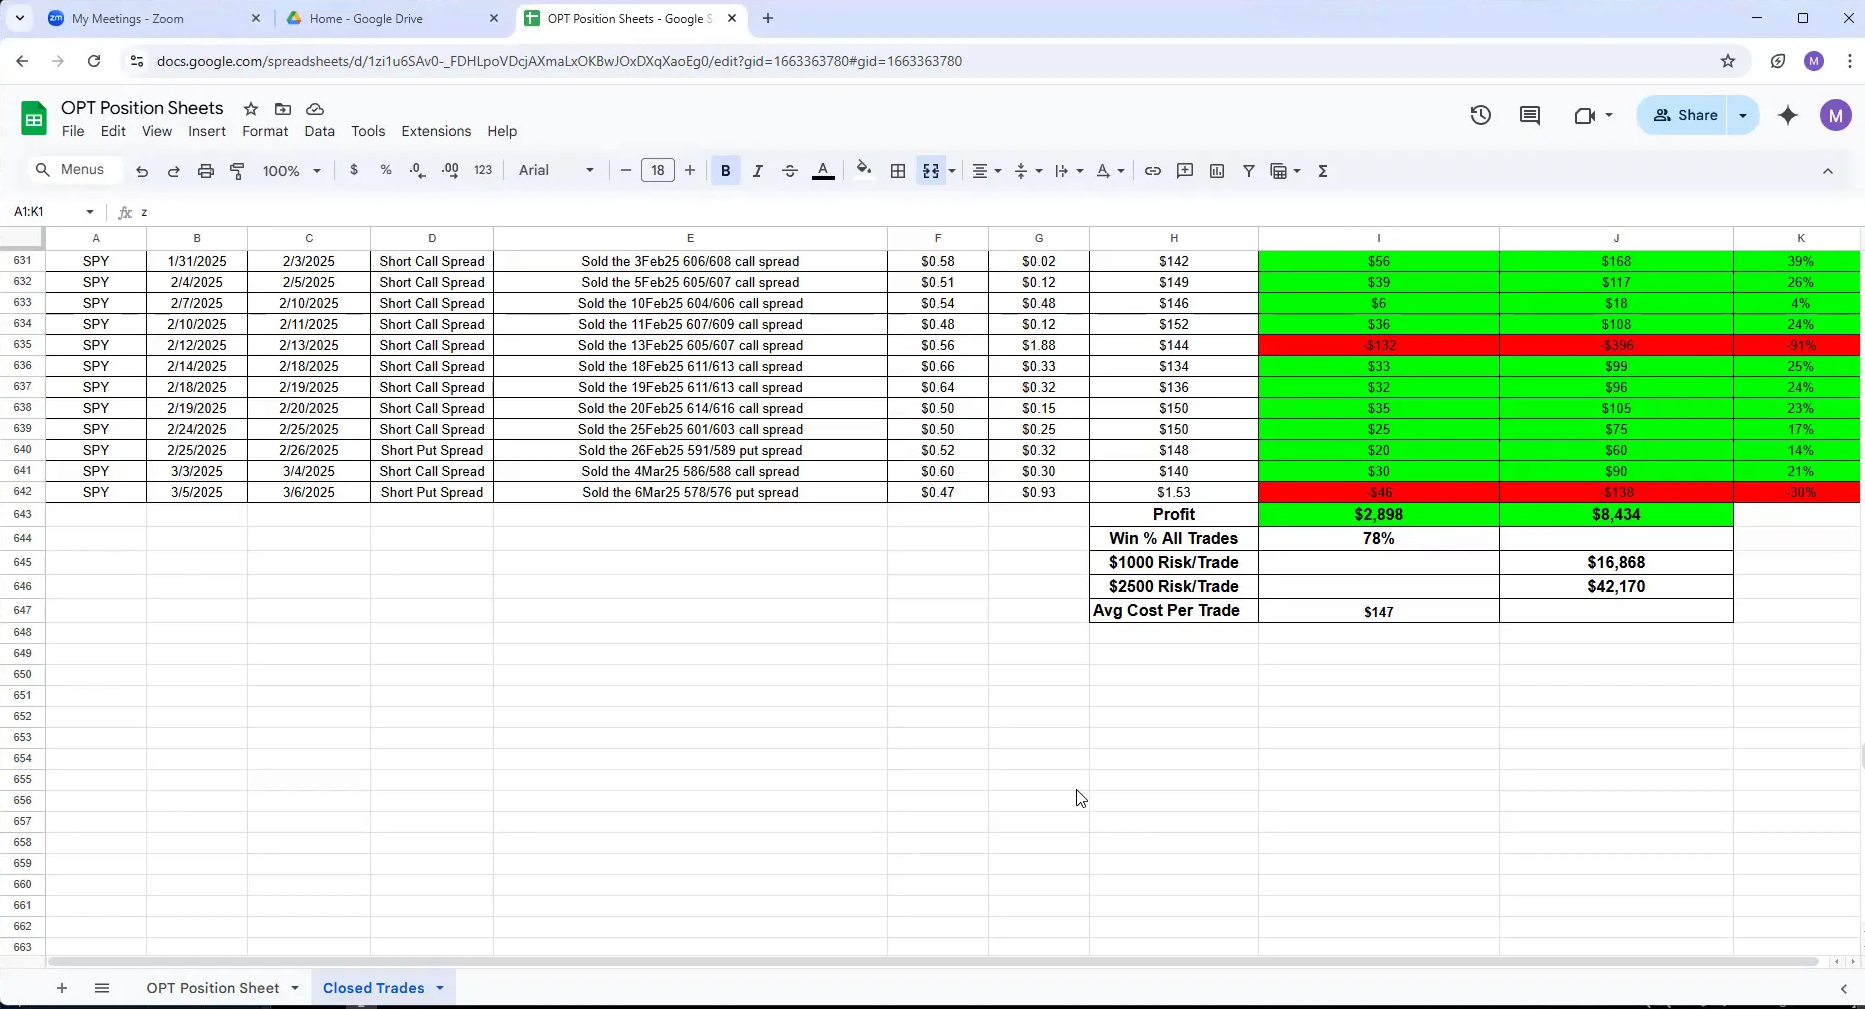Open the File menu

(x=73, y=131)
